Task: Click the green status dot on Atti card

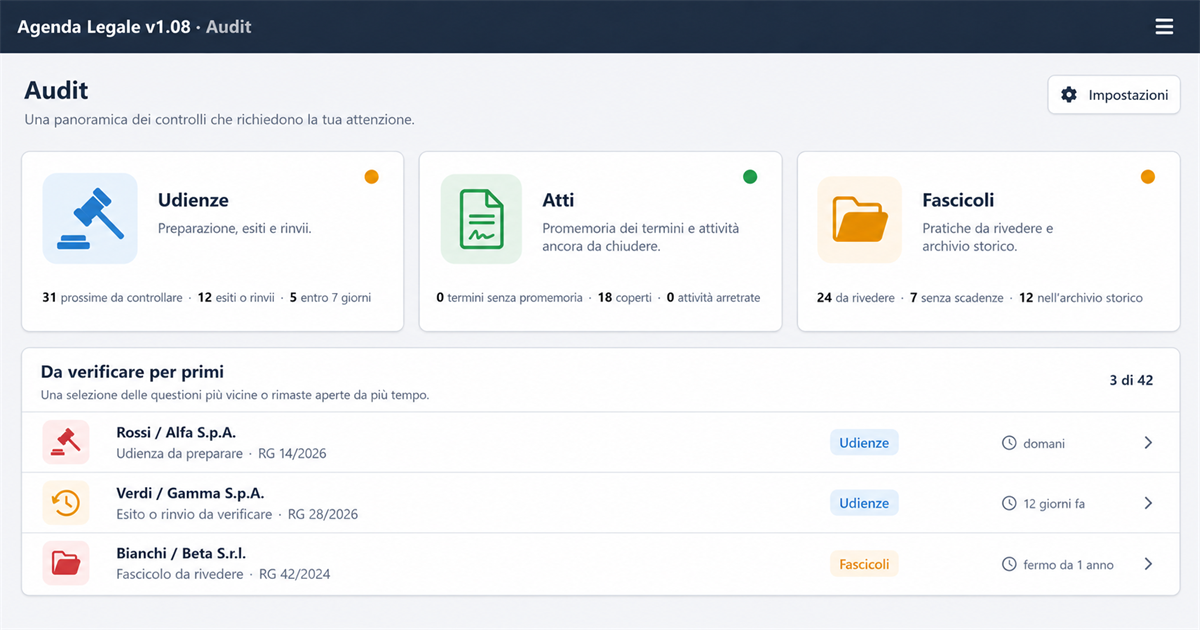Action: [x=750, y=177]
